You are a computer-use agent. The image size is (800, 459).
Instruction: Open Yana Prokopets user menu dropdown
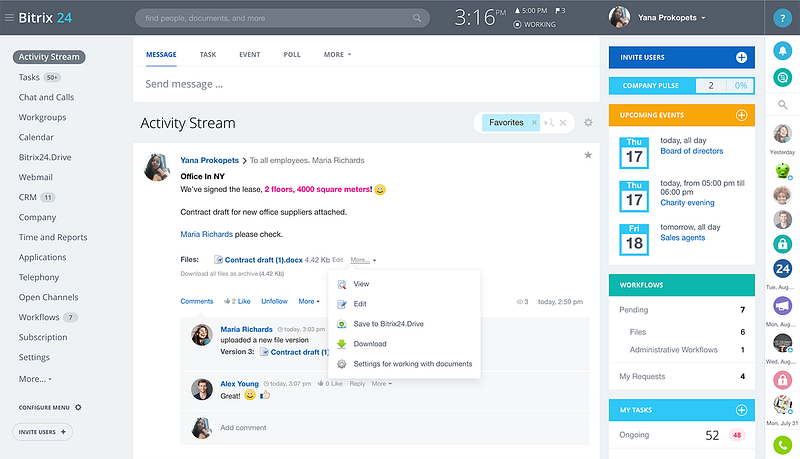click(671, 18)
